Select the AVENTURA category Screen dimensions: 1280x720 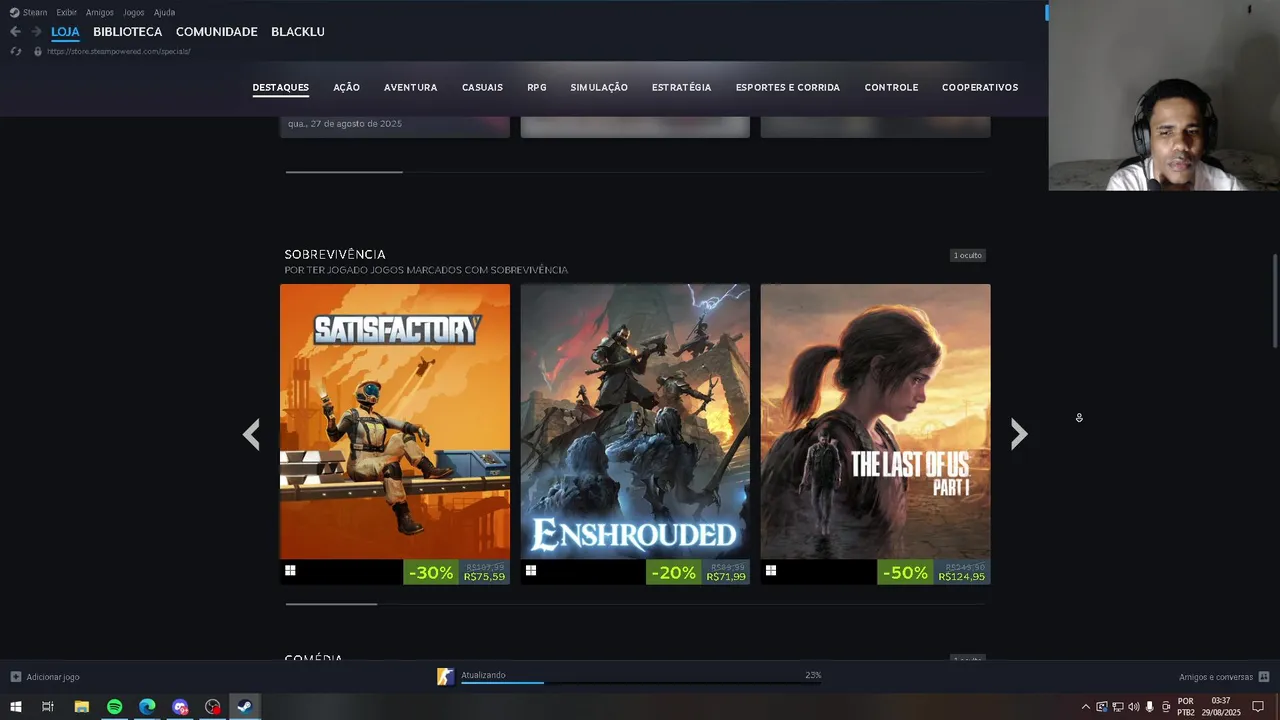click(410, 88)
